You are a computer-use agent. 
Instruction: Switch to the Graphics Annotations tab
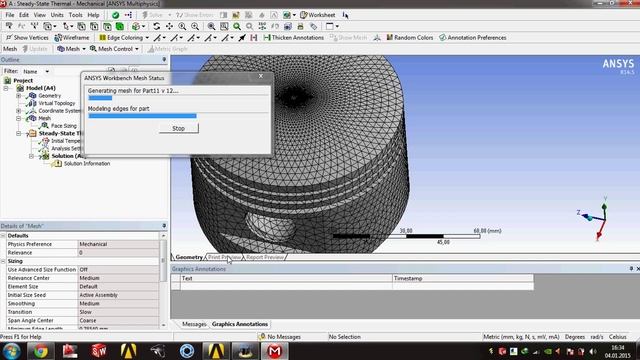coord(240,324)
